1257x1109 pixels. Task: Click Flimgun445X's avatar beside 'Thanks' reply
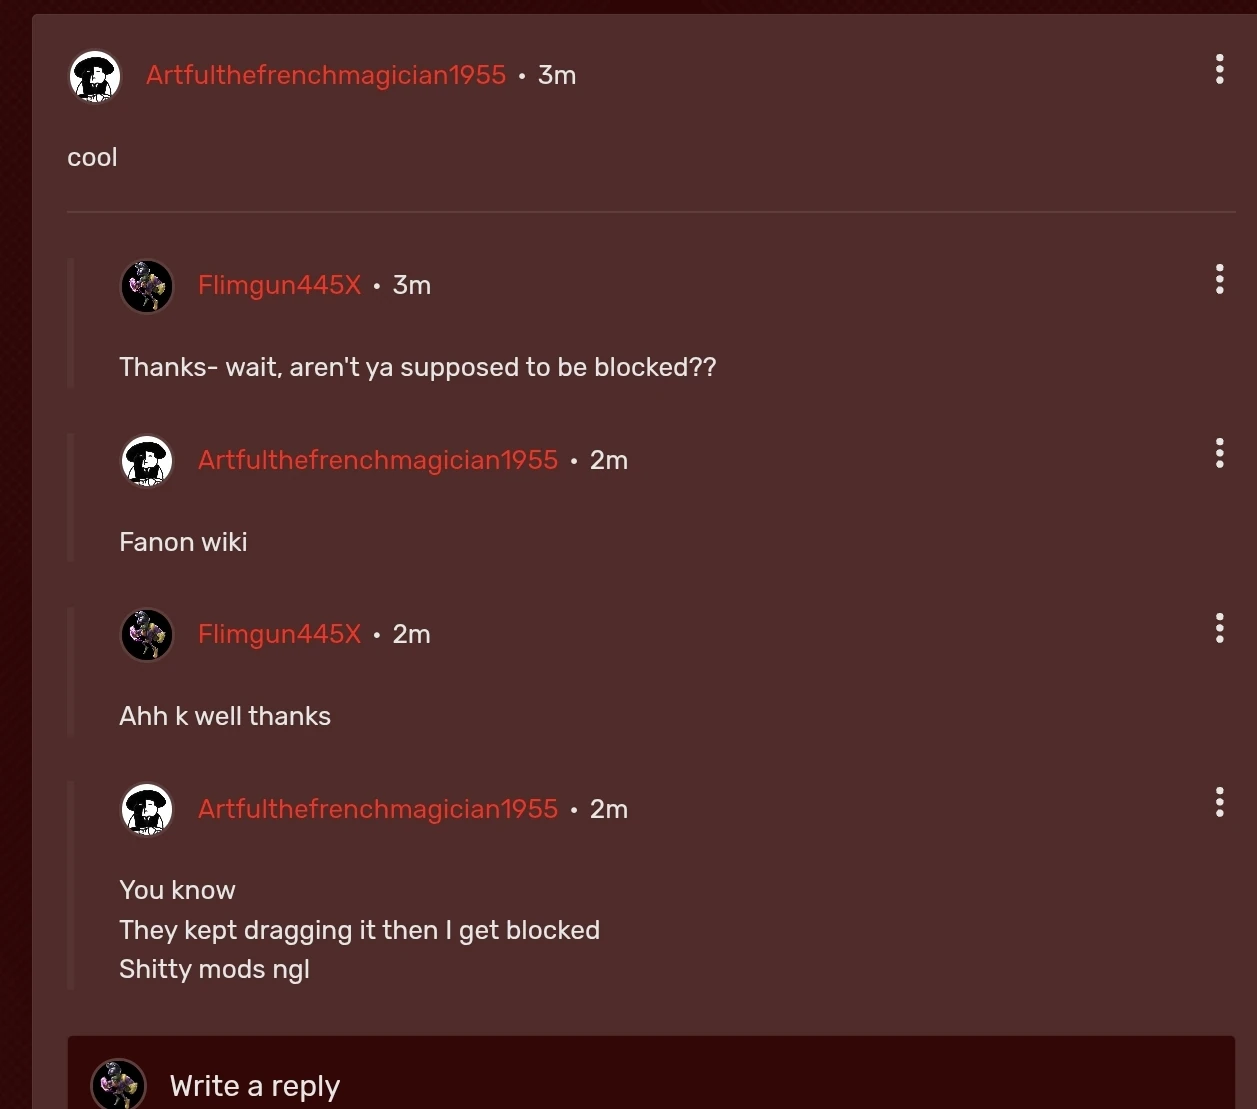[147, 286]
